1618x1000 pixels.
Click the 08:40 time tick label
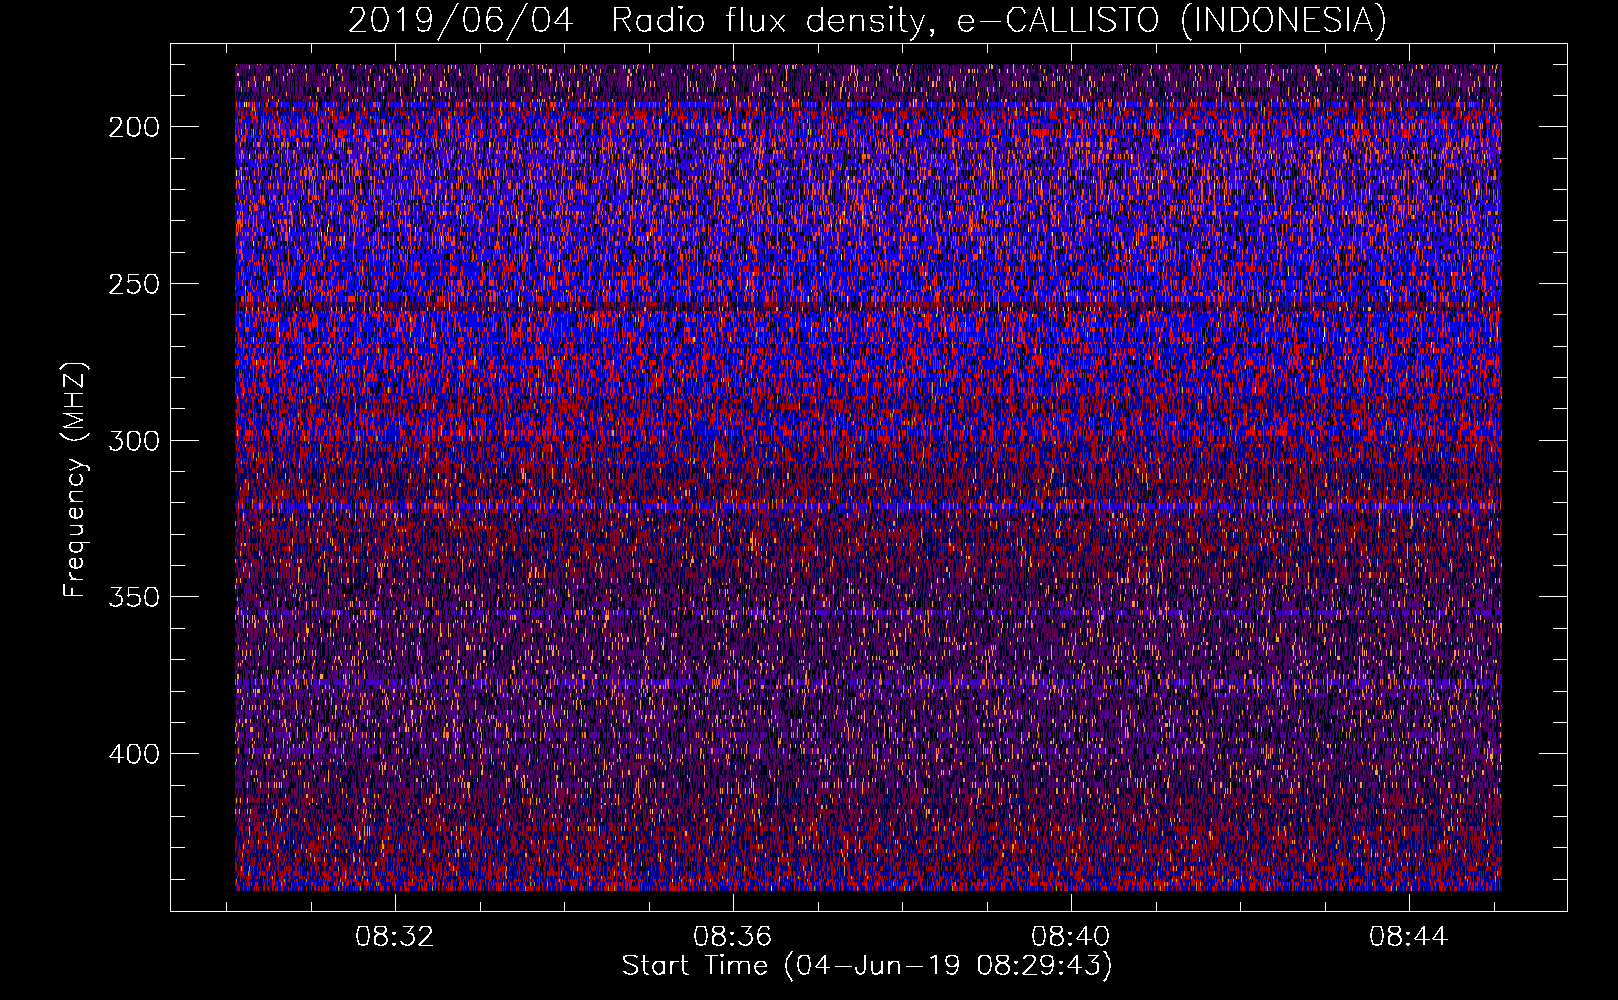(1071, 937)
